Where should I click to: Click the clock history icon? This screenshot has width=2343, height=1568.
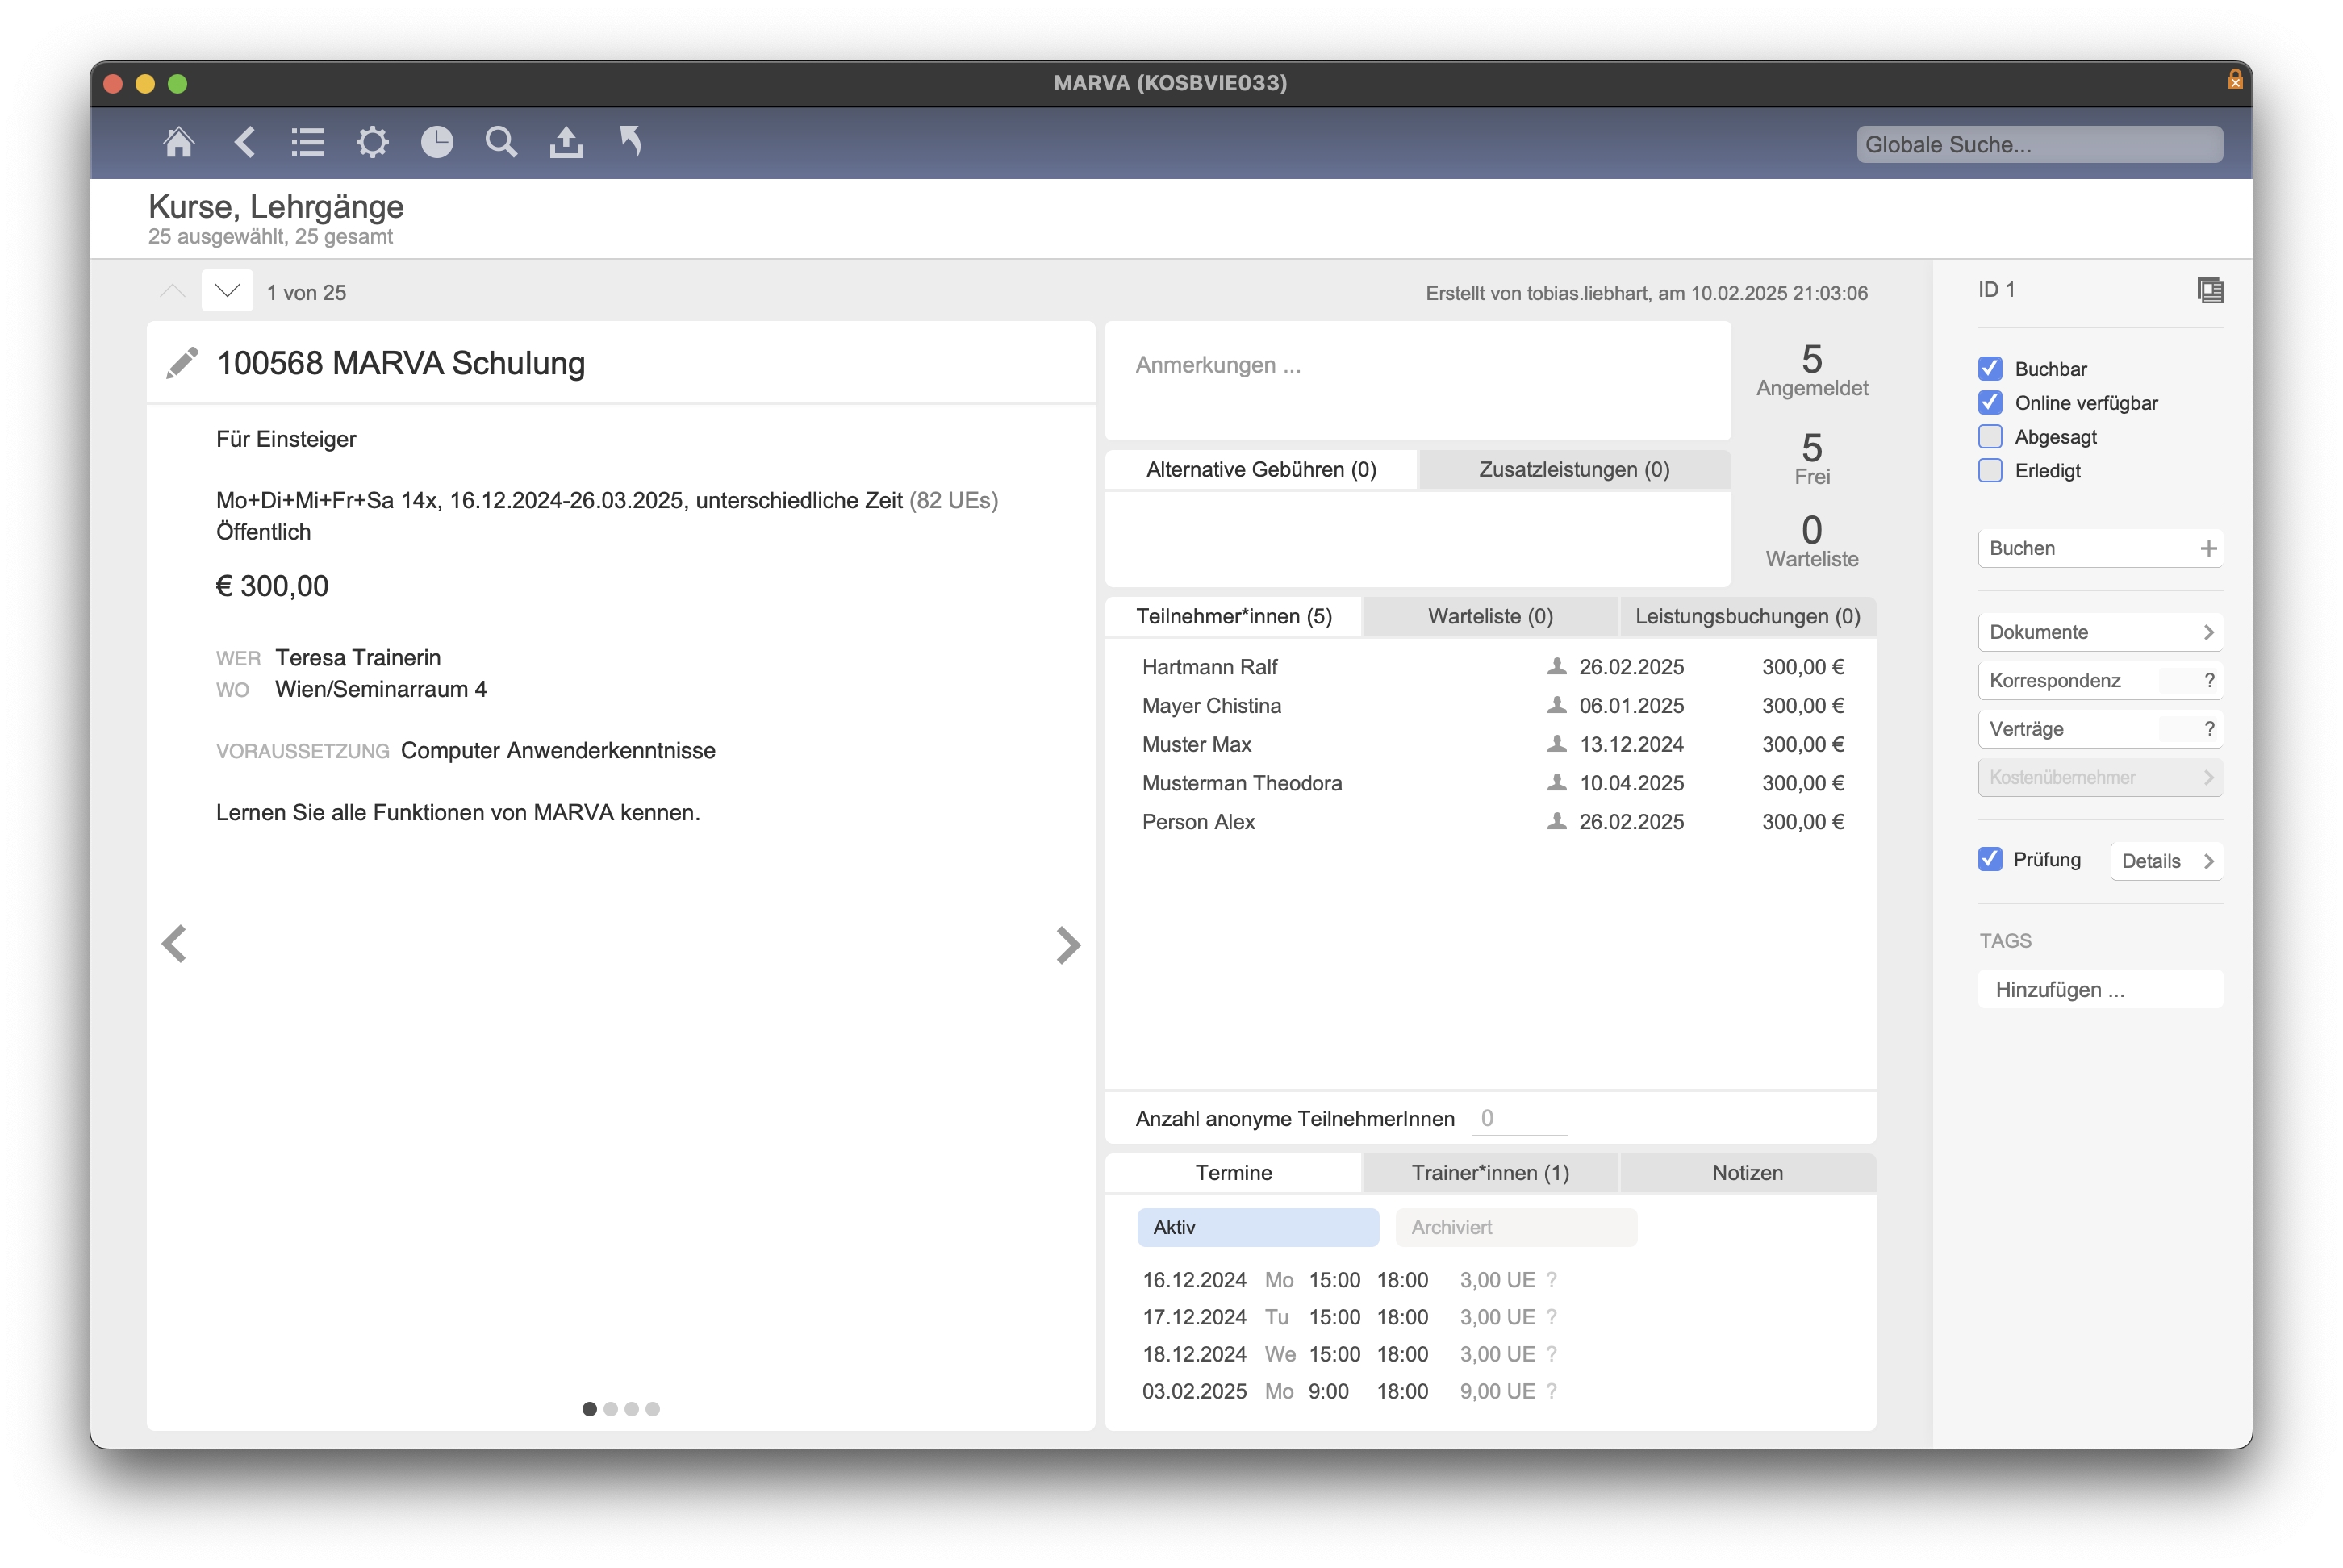(x=437, y=142)
